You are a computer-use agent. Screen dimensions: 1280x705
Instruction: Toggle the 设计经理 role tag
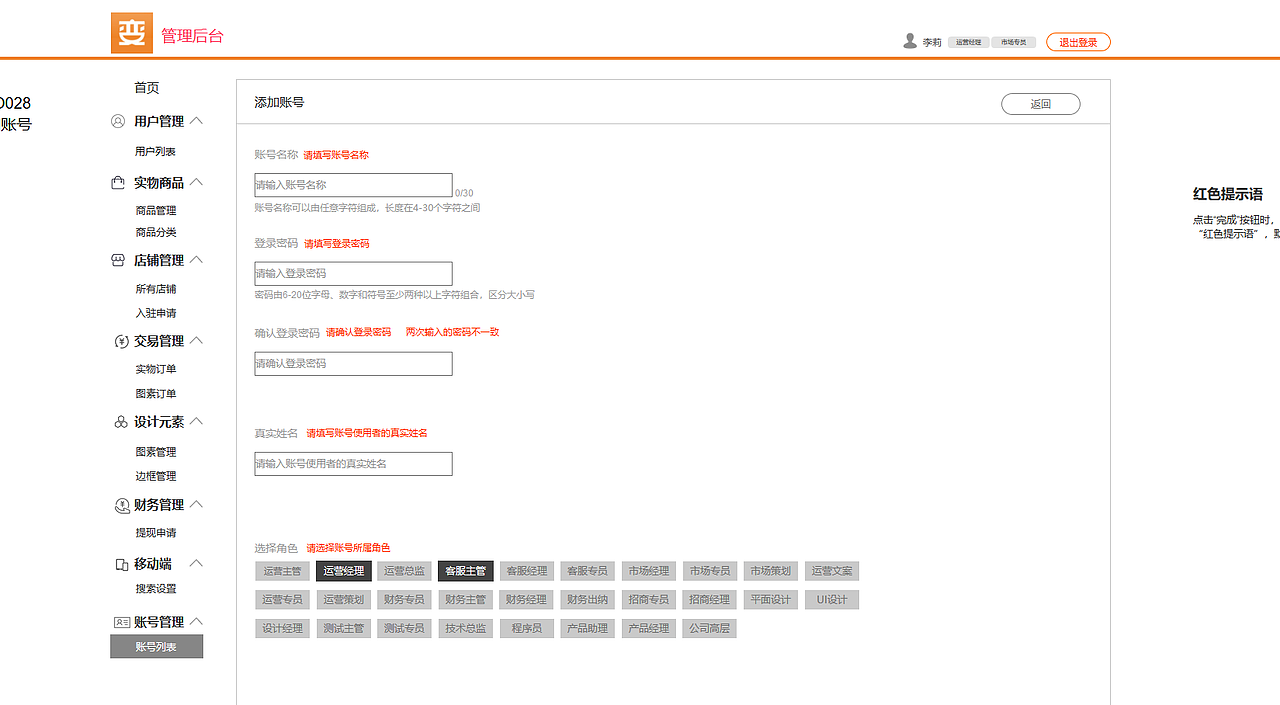(282, 629)
